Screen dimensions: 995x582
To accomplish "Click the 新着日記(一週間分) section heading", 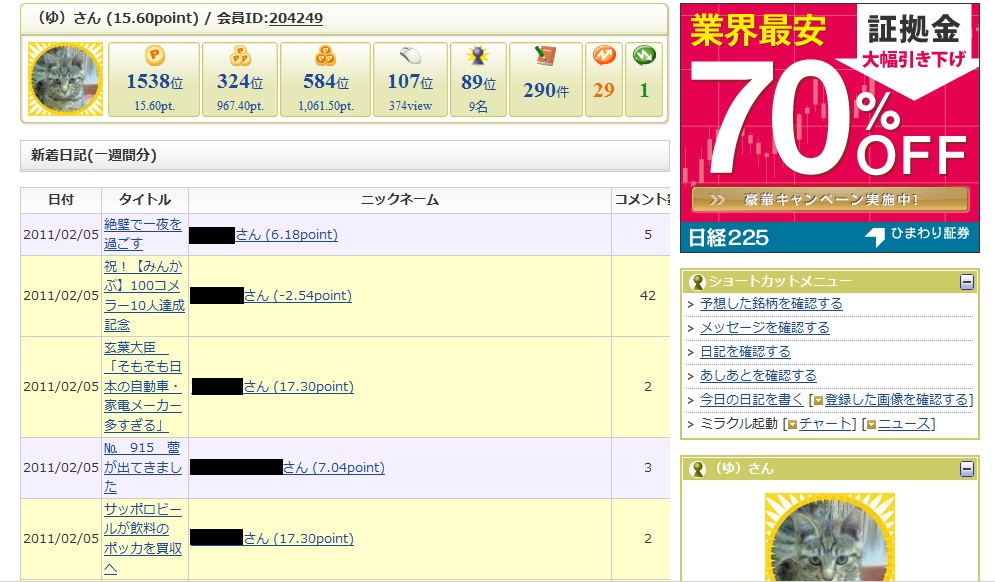I will [94, 155].
